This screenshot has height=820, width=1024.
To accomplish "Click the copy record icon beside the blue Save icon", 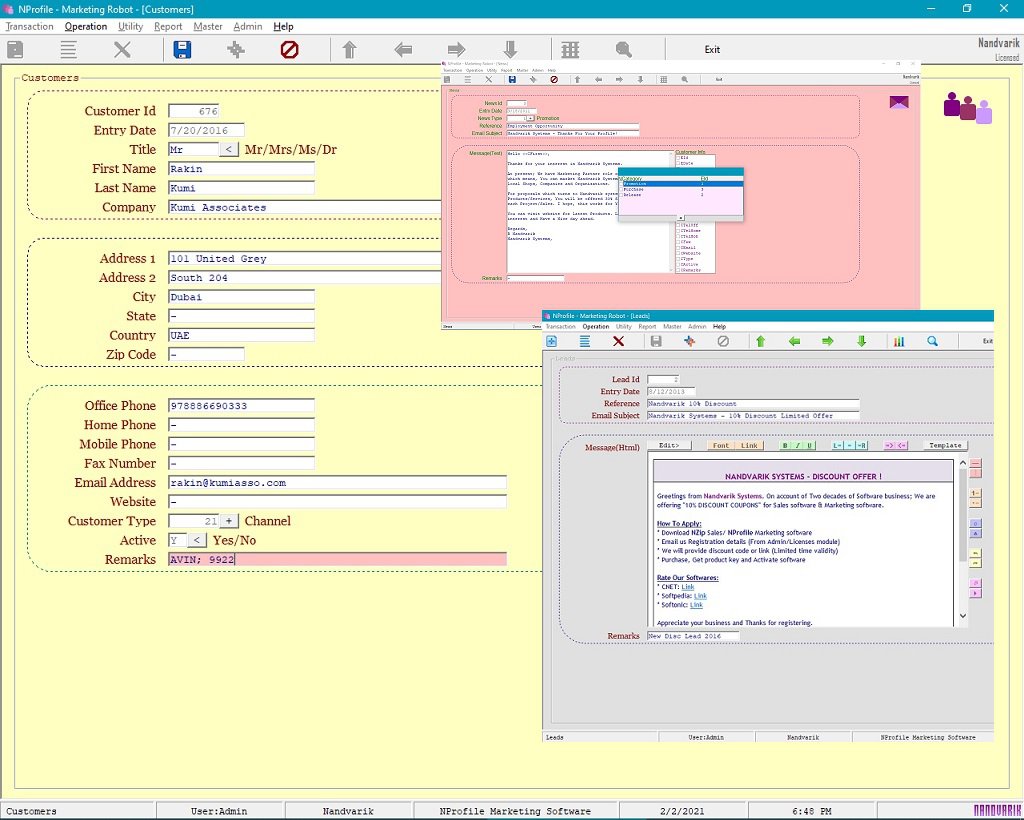I will click(x=236, y=50).
